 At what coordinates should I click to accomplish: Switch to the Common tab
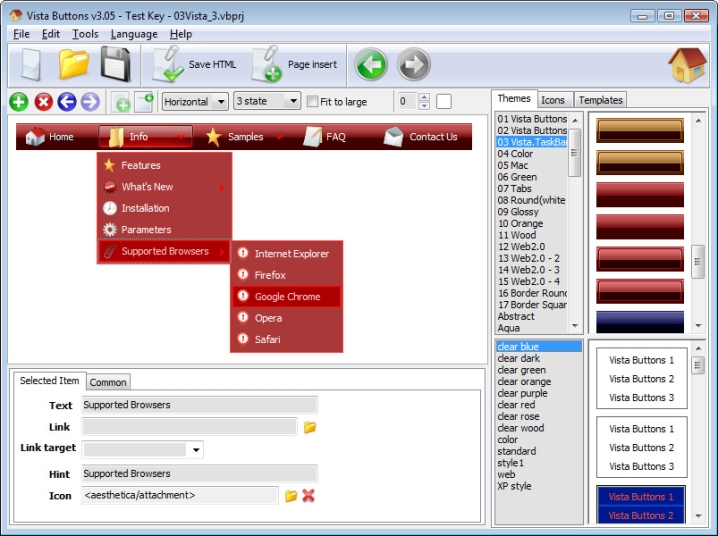(108, 382)
